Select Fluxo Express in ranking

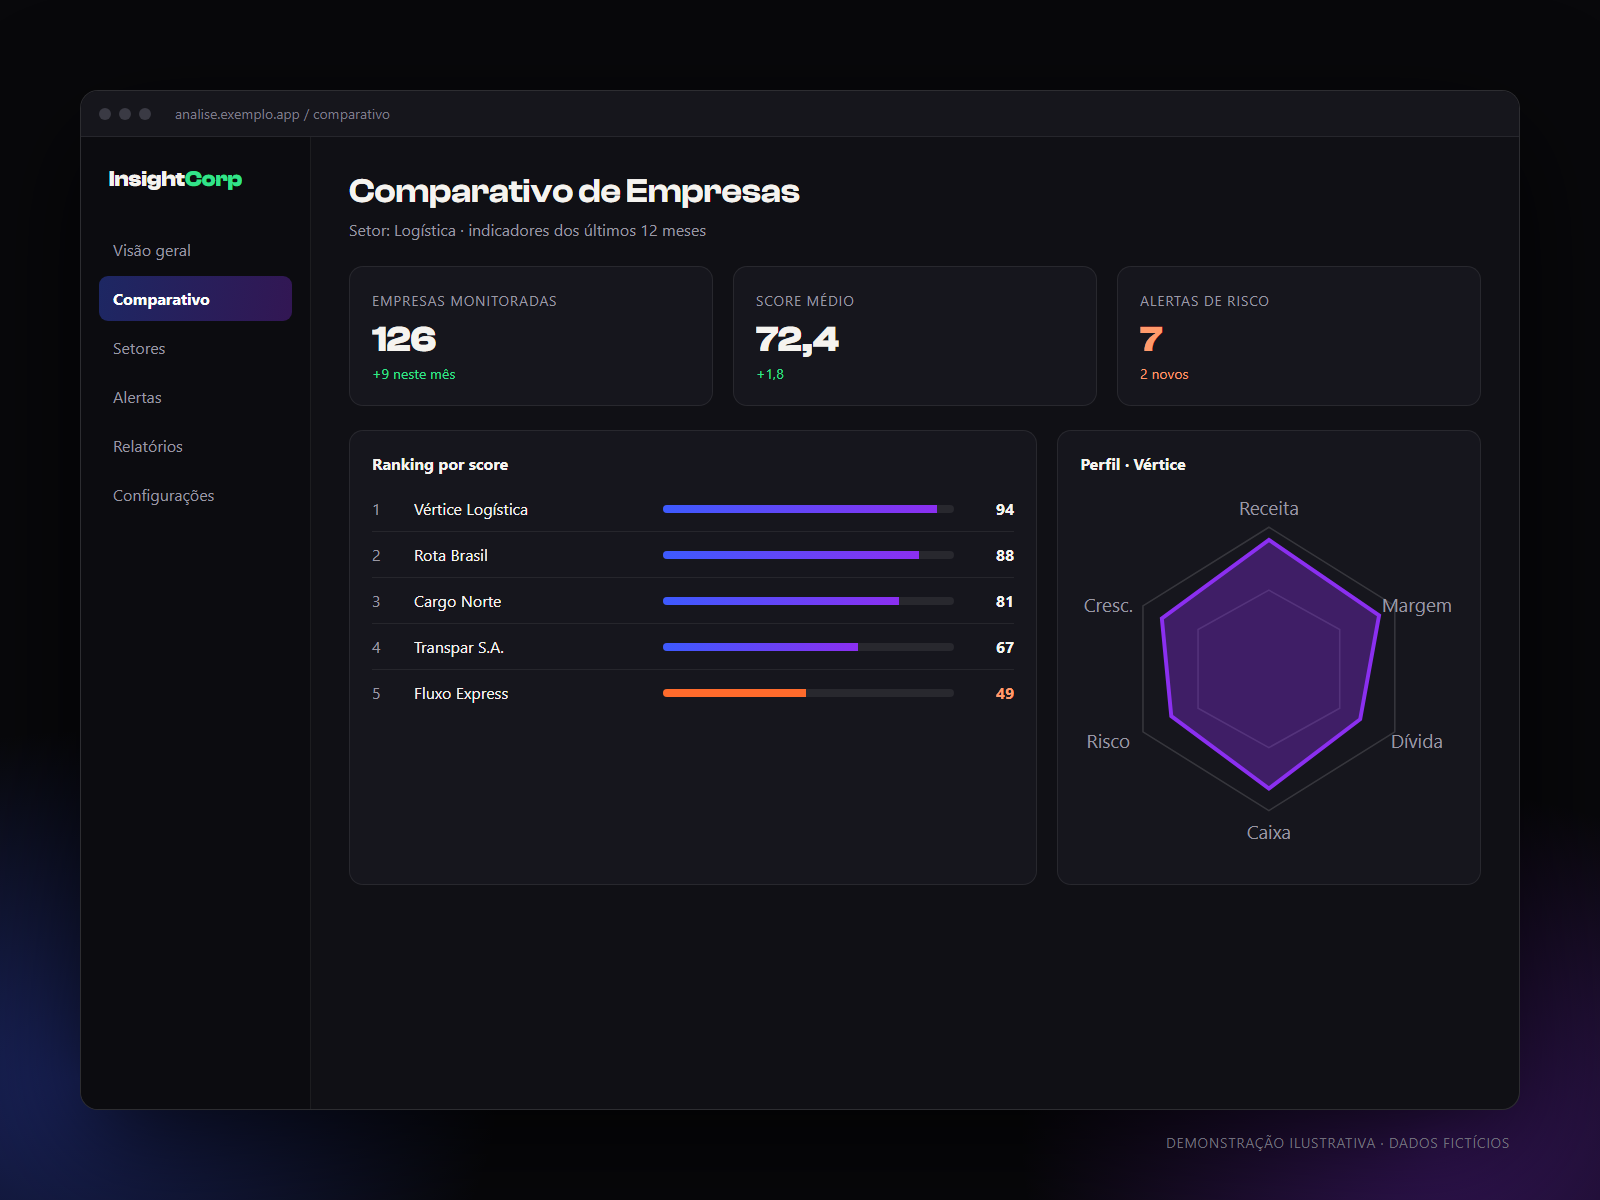(693, 693)
